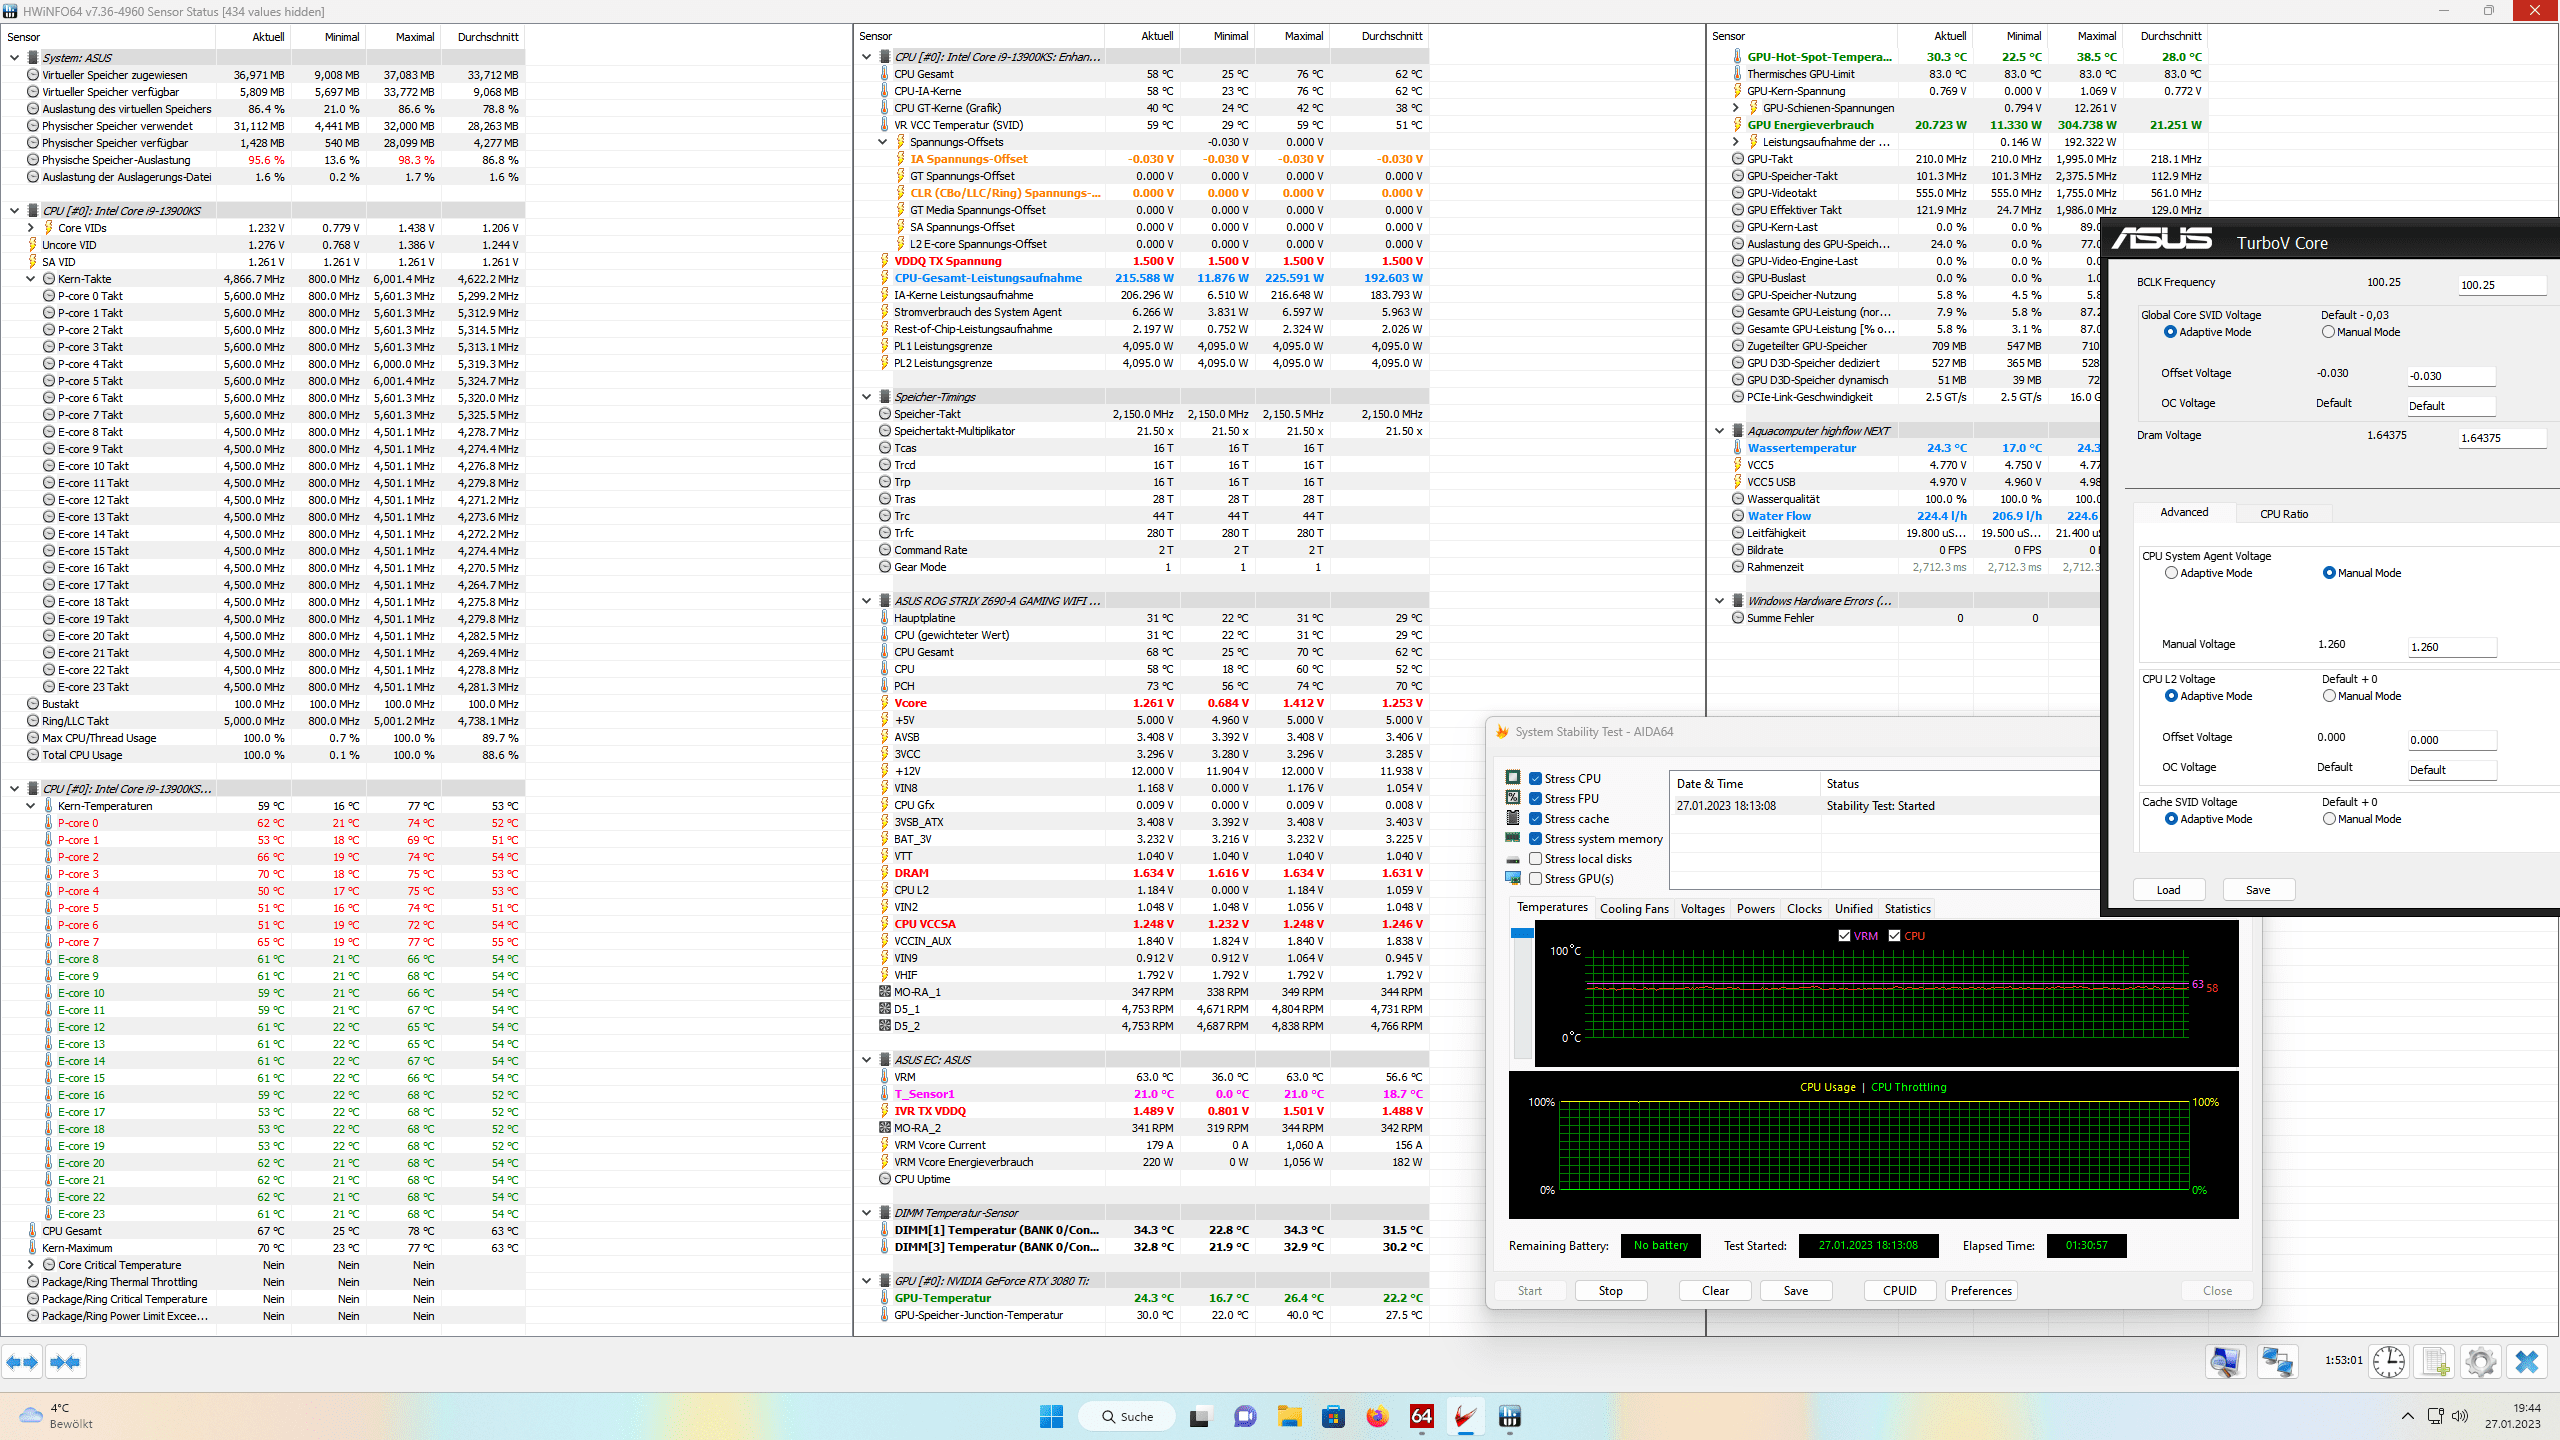
Task: Open the HWiNFO summary monitor-magnifier icon
Action: click(2226, 1362)
